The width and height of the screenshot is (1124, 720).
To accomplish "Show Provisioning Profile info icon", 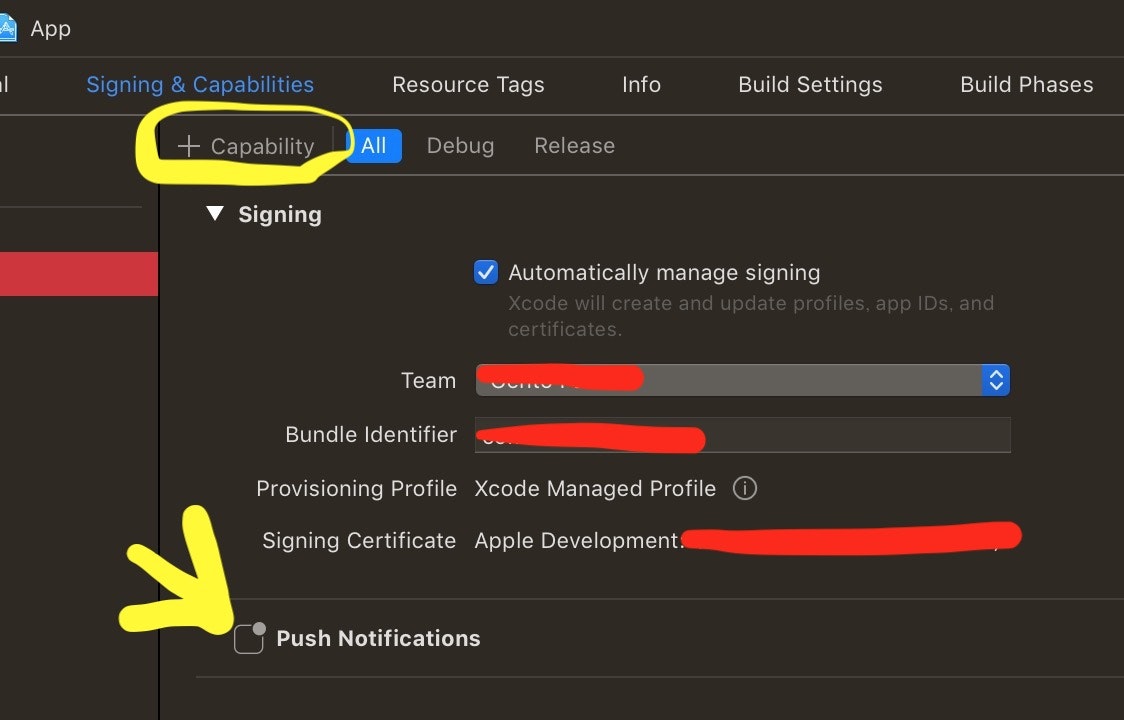I will 745,488.
